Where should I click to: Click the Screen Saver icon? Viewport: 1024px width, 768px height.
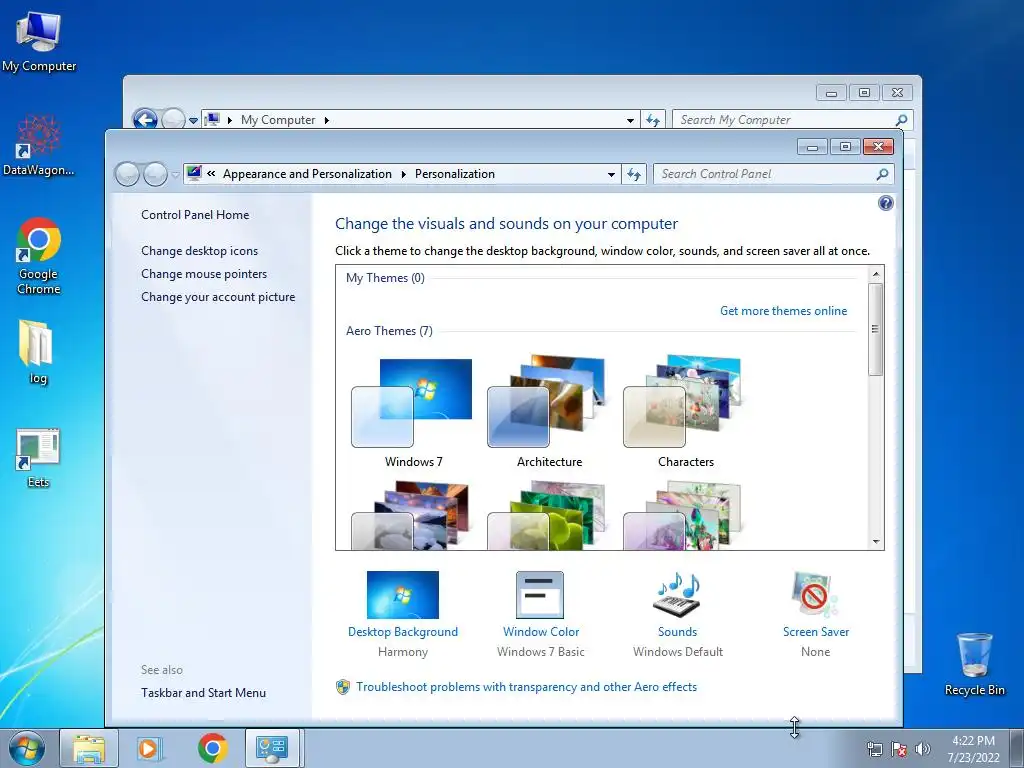(x=814, y=594)
